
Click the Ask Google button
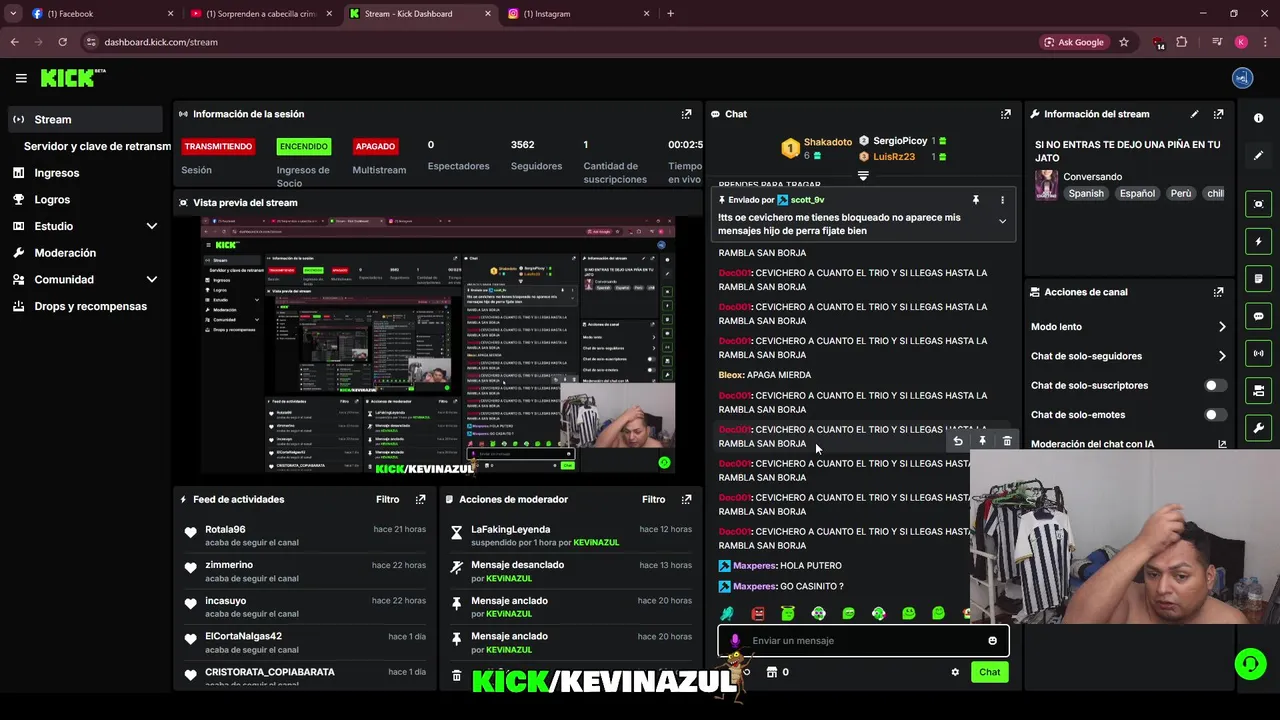(x=1074, y=42)
